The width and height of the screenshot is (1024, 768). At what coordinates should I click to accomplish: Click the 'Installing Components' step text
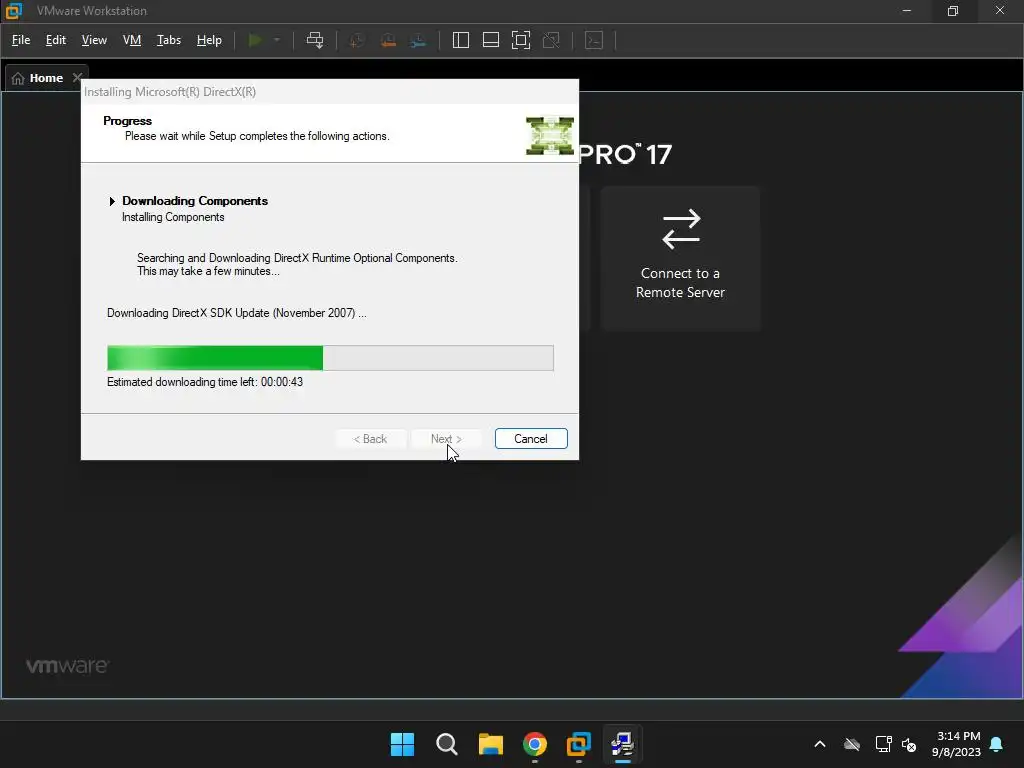click(173, 217)
